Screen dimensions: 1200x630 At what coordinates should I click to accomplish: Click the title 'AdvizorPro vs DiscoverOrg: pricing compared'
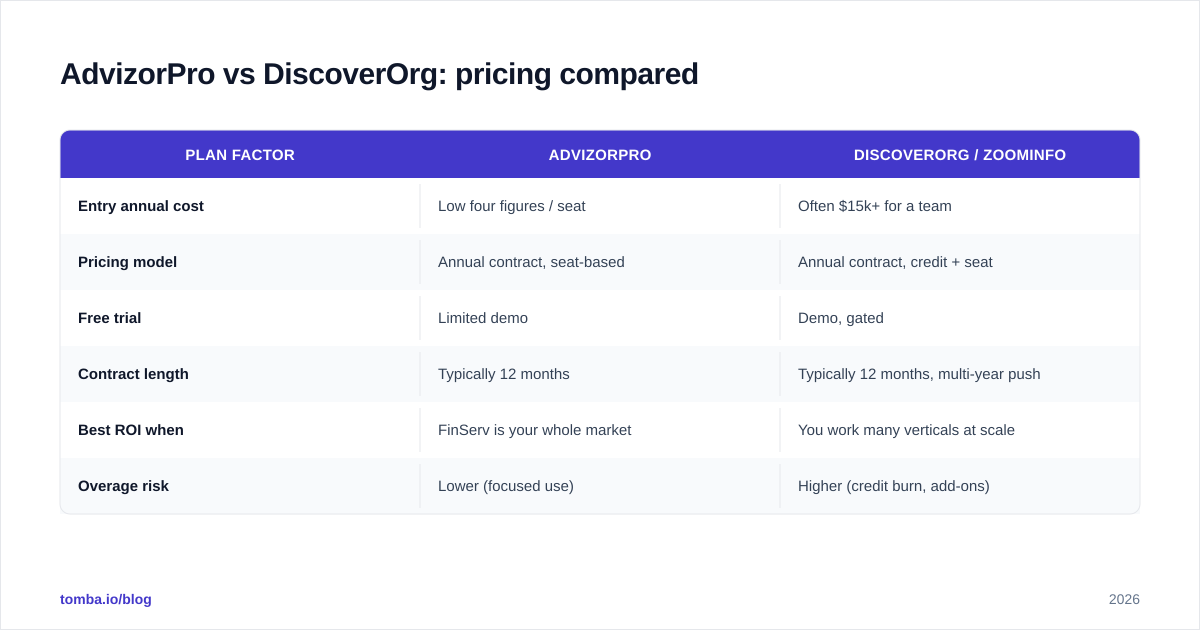coord(379,74)
